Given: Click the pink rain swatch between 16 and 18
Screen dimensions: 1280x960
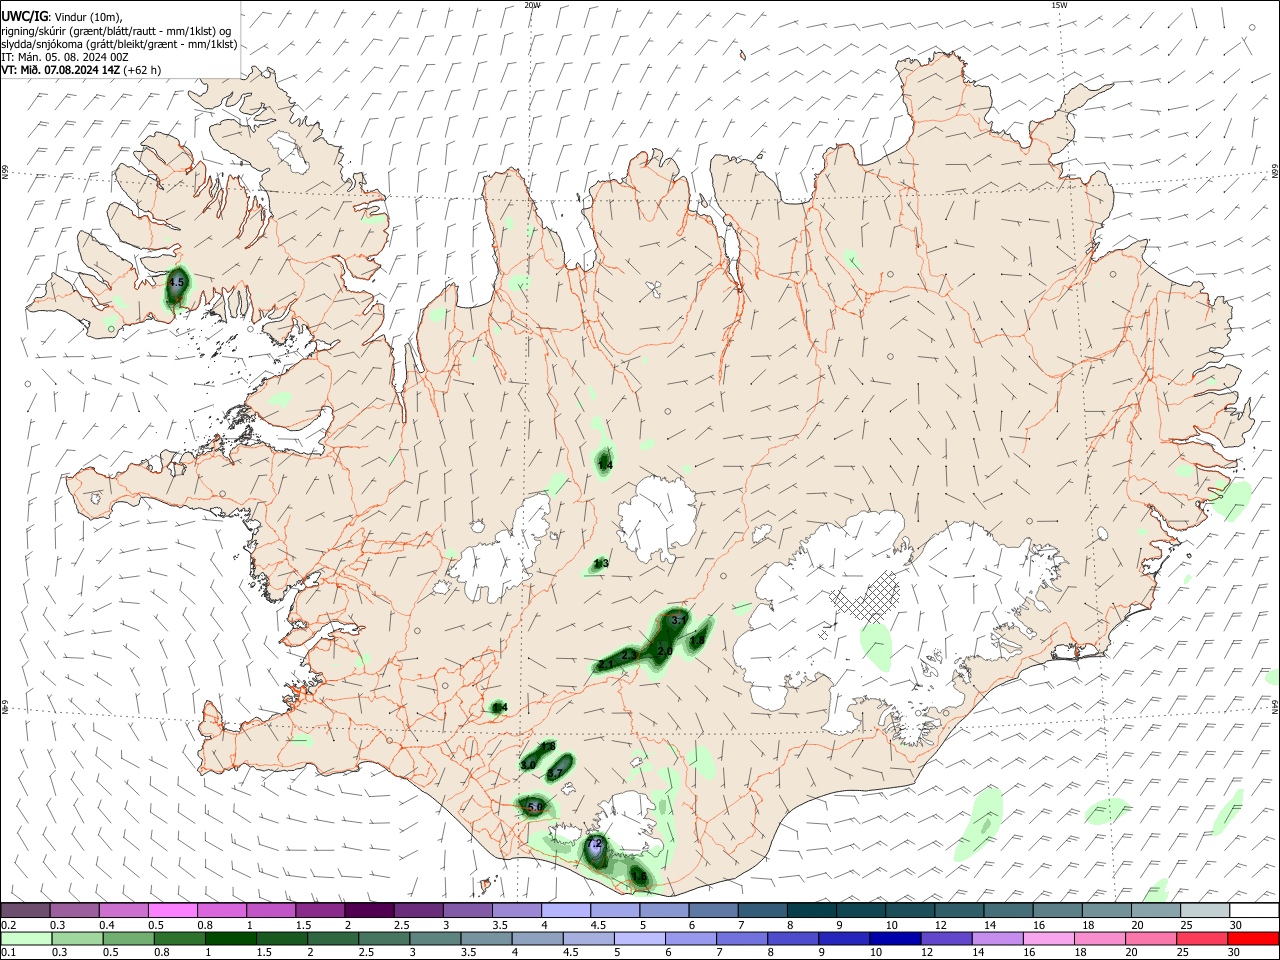Looking at the screenshot, I should 1048,939.
